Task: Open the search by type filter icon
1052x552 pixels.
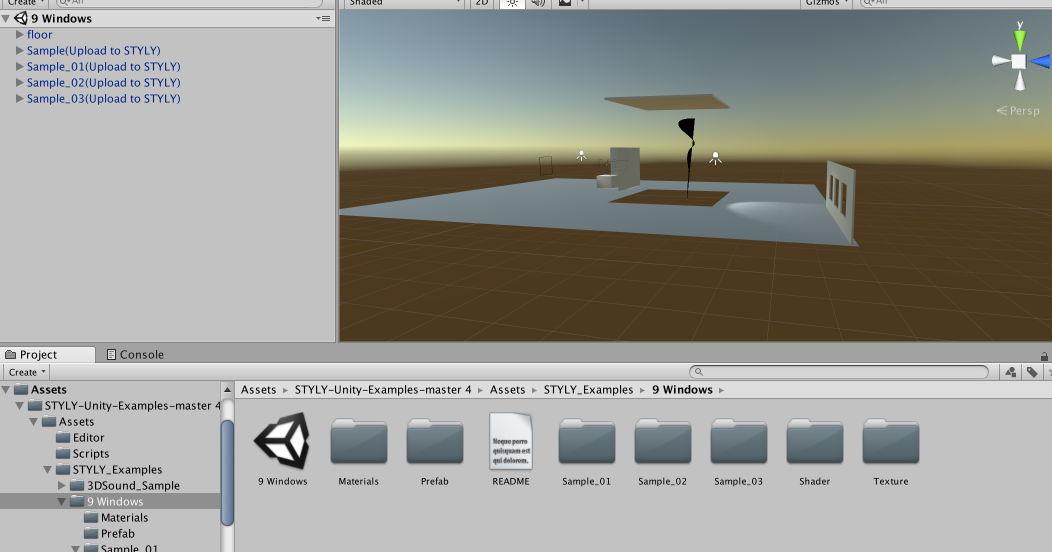Action: click(1010, 372)
